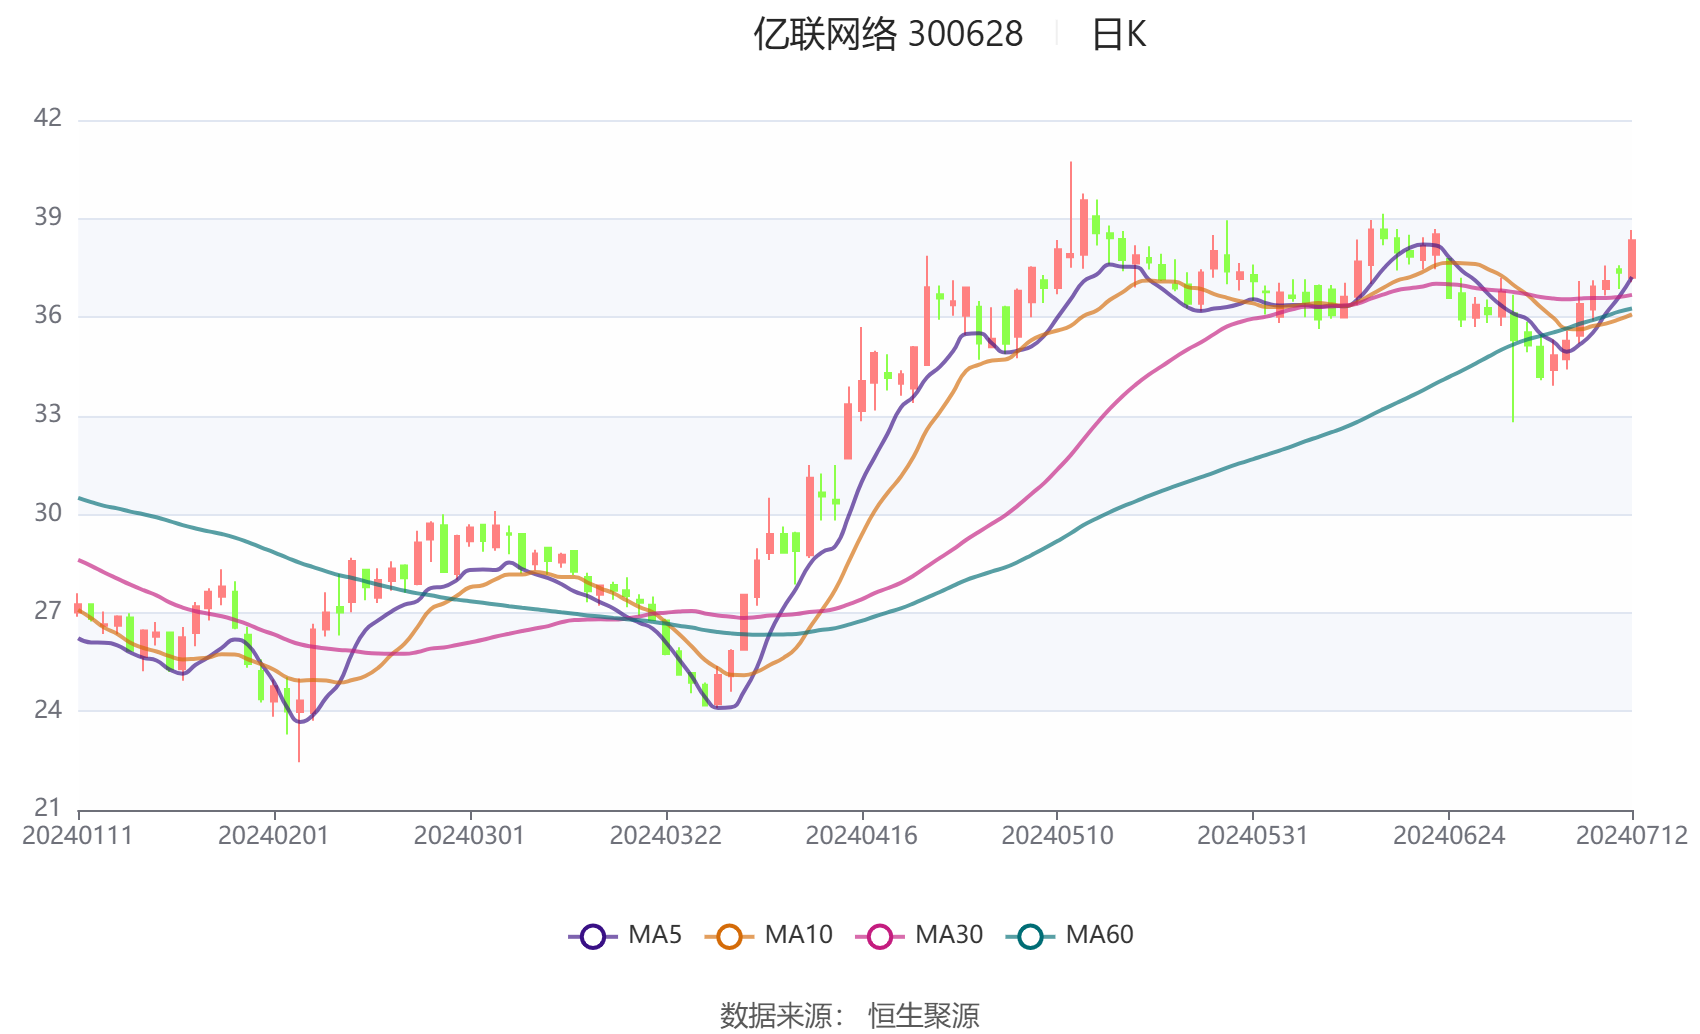This screenshot has width=1700, height=1034.
Task: Click y-axis value label 24
Action: tap(48, 710)
